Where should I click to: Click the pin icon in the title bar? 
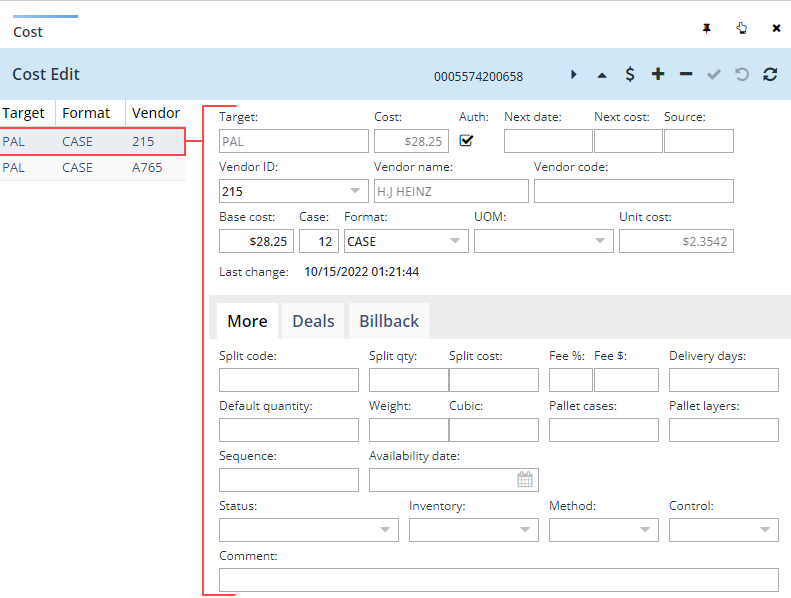click(706, 29)
